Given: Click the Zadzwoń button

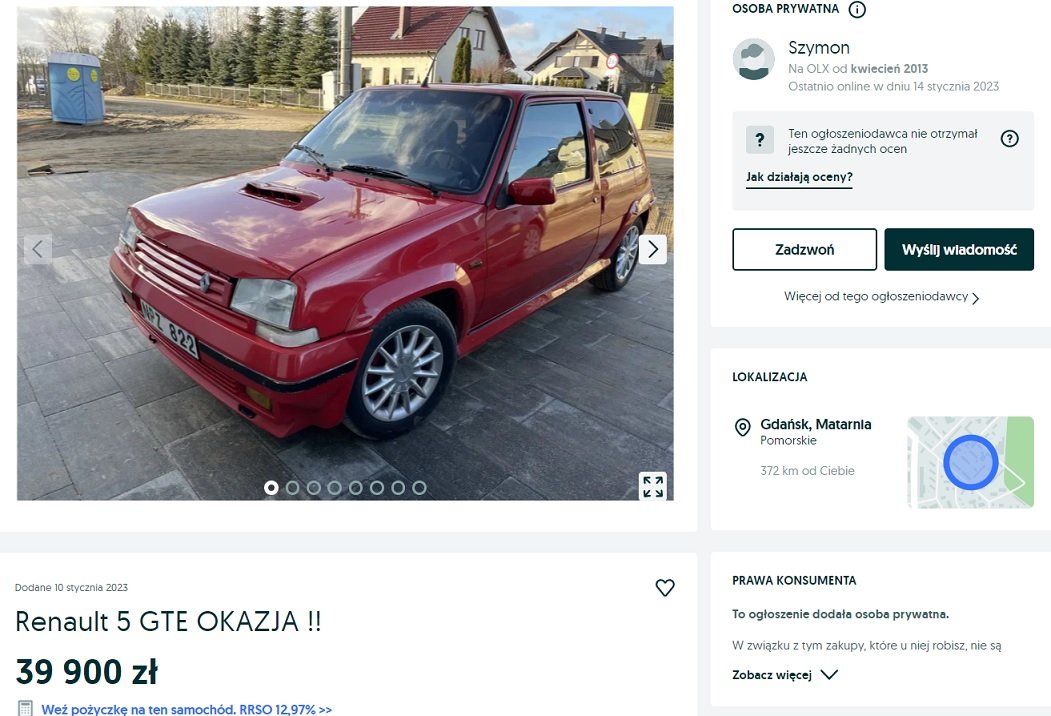Looking at the screenshot, I should [804, 249].
